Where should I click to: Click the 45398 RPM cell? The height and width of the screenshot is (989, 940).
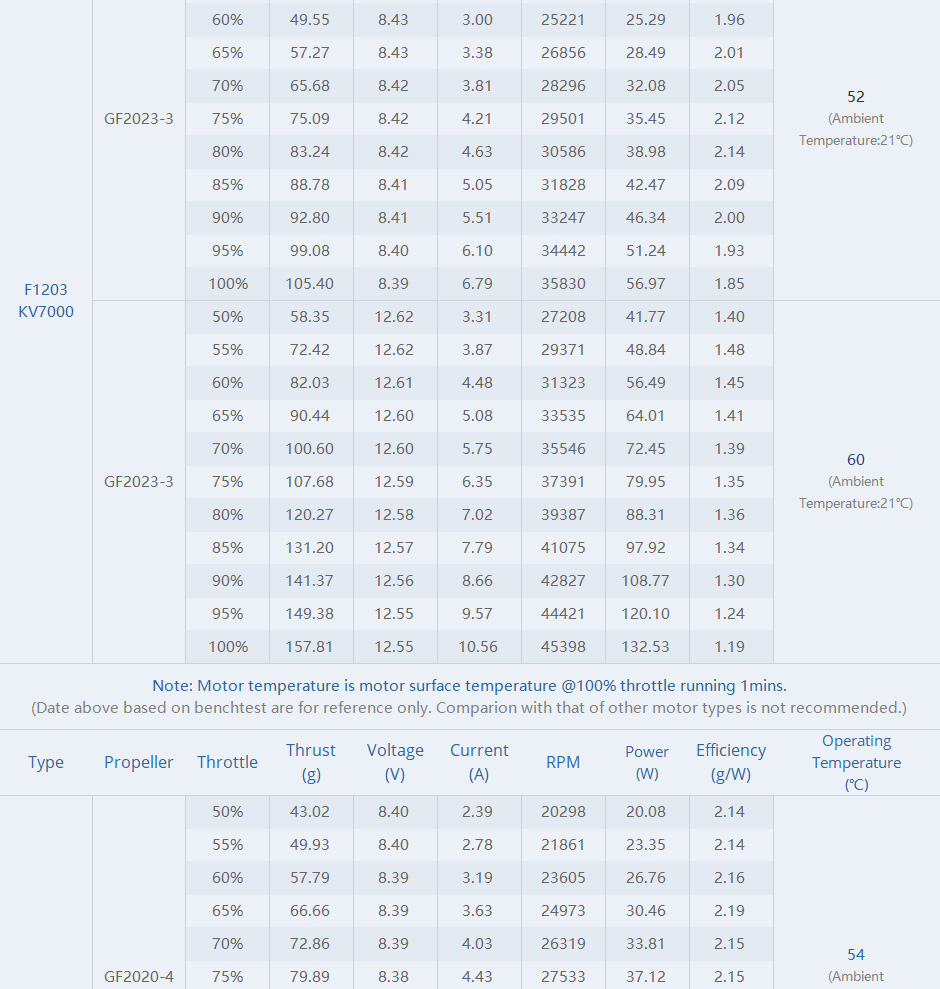point(563,647)
